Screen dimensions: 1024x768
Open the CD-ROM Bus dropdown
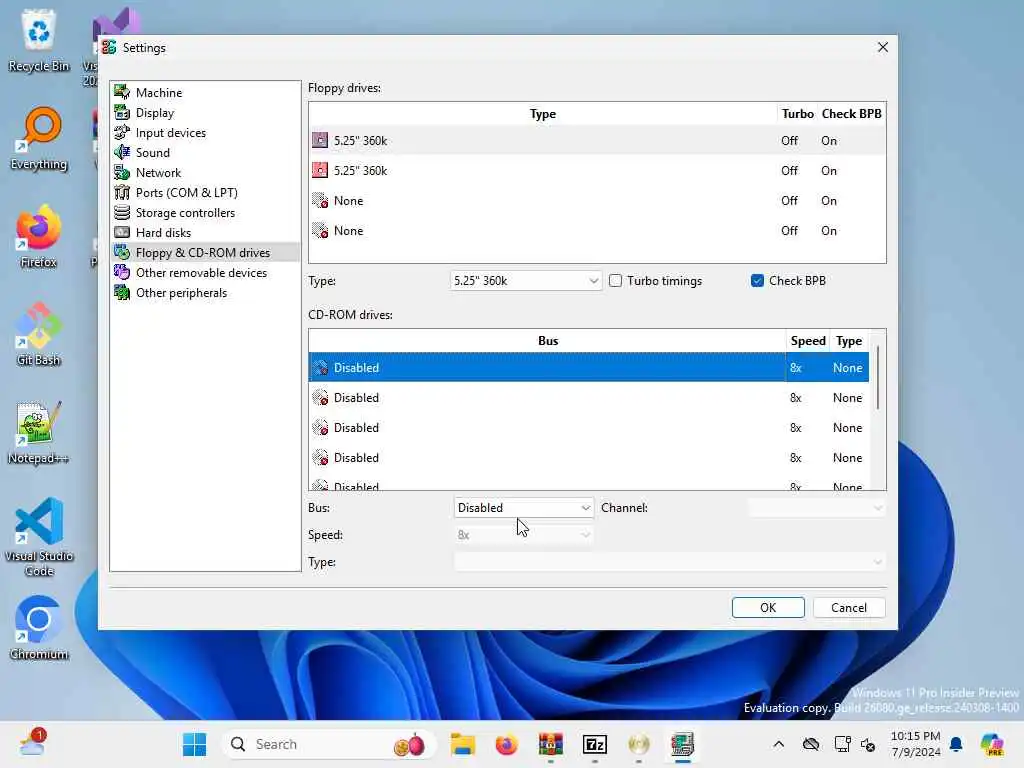(x=524, y=508)
